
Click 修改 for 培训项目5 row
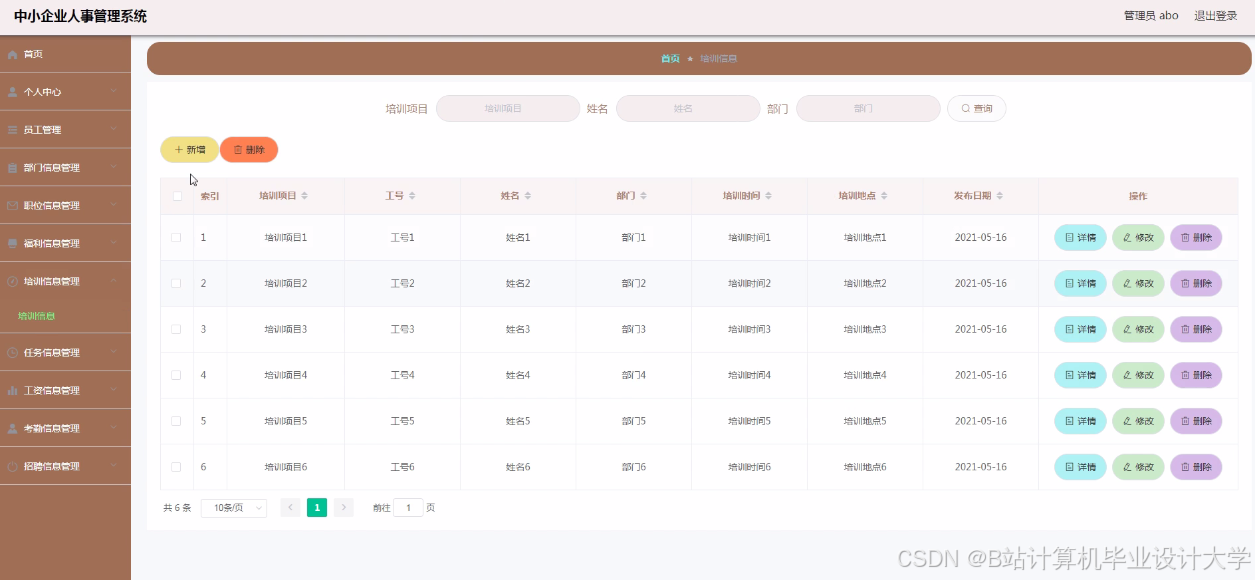pyautogui.click(x=1138, y=421)
